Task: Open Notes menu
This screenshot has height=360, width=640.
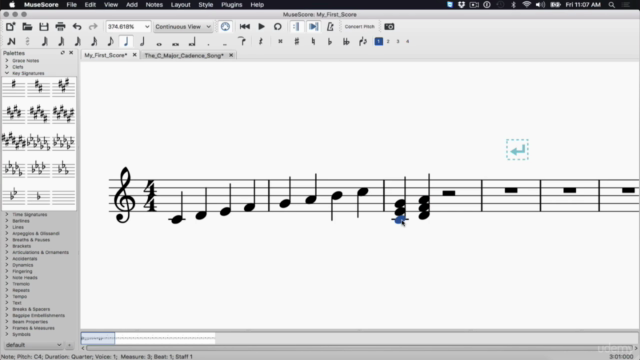Action: [154, 4]
